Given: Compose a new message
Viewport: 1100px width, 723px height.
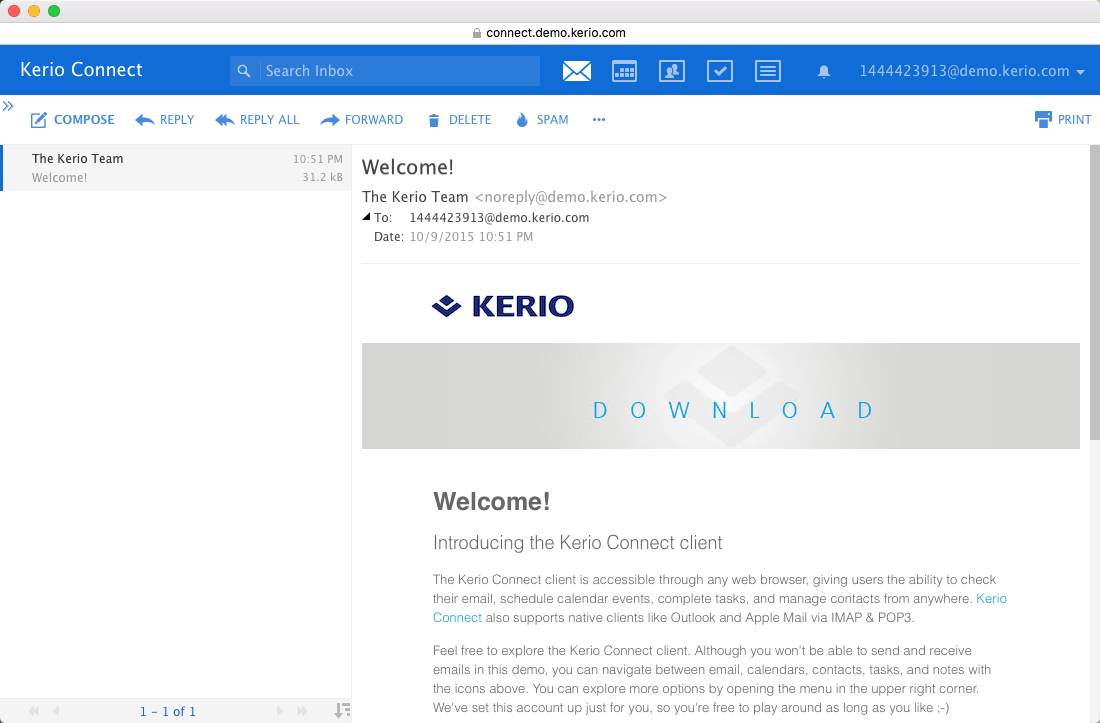Looking at the screenshot, I should coord(73,120).
